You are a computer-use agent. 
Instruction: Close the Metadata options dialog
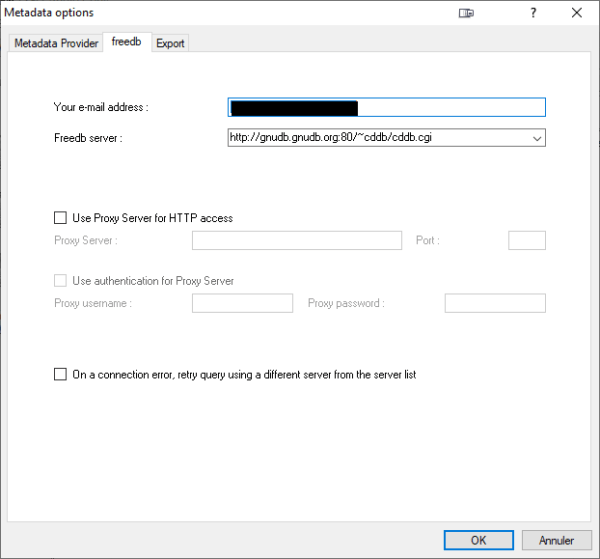click(x=577, y=13)
